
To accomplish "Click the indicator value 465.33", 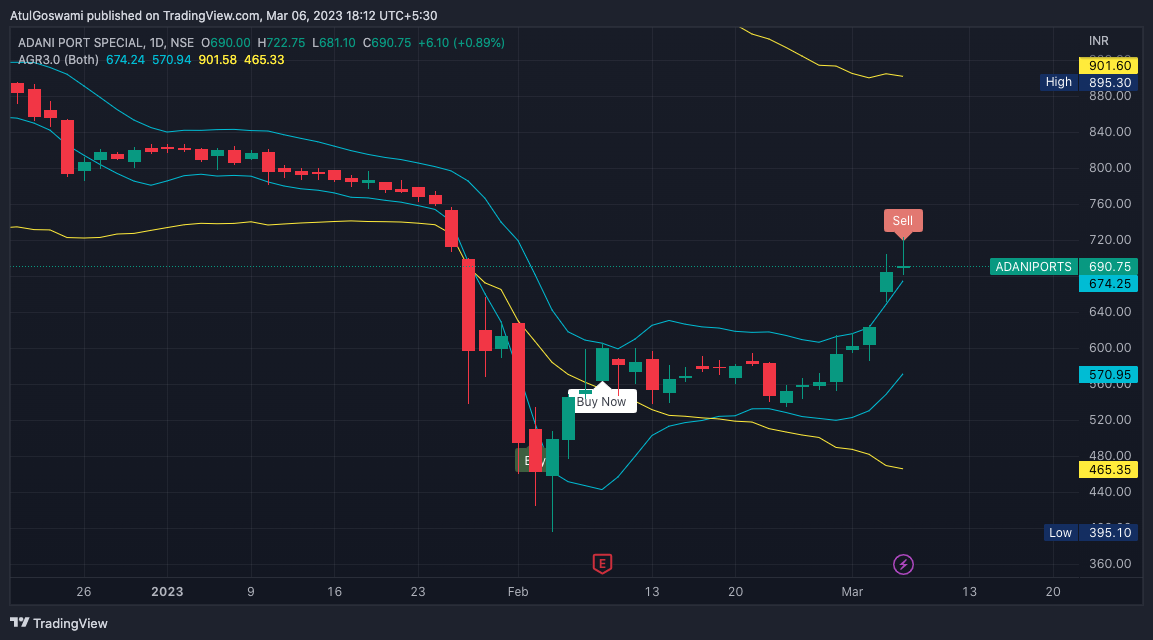I will pyautogui.click(x=264, y=60).
